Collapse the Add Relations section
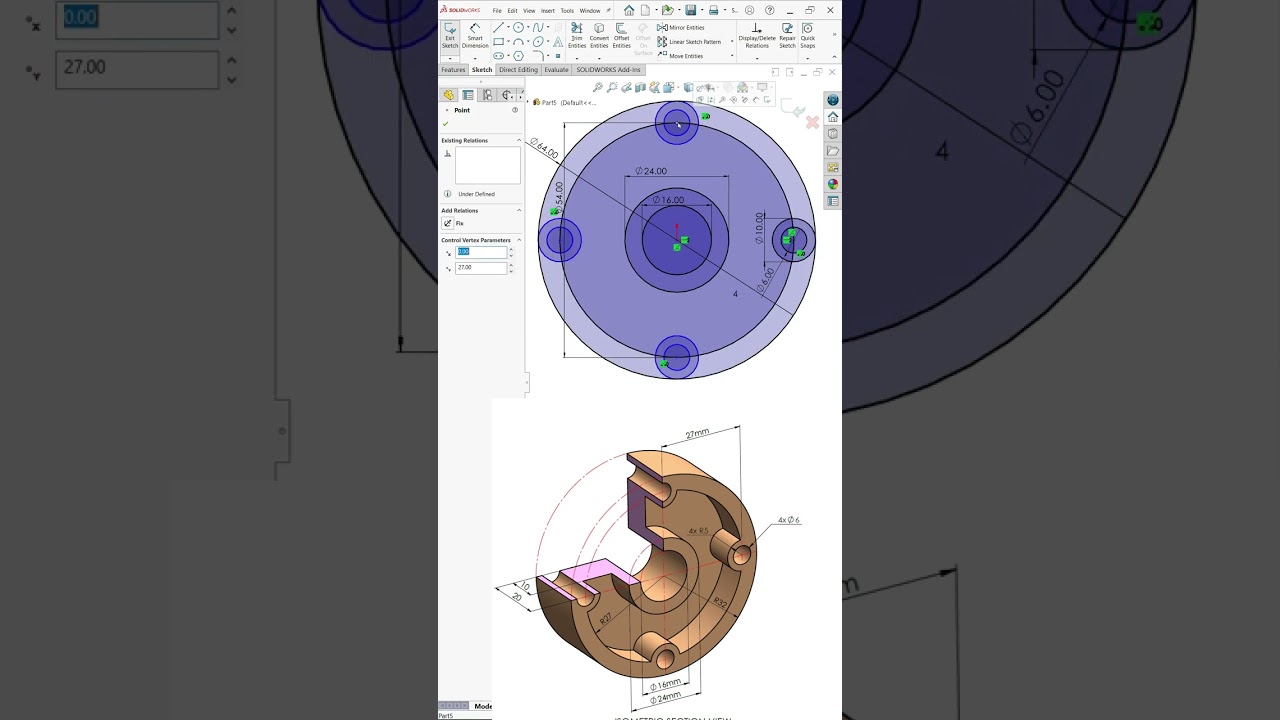The width and height of the screenshot is (1280, 720). pyautogui.click(x=518, y=210)
